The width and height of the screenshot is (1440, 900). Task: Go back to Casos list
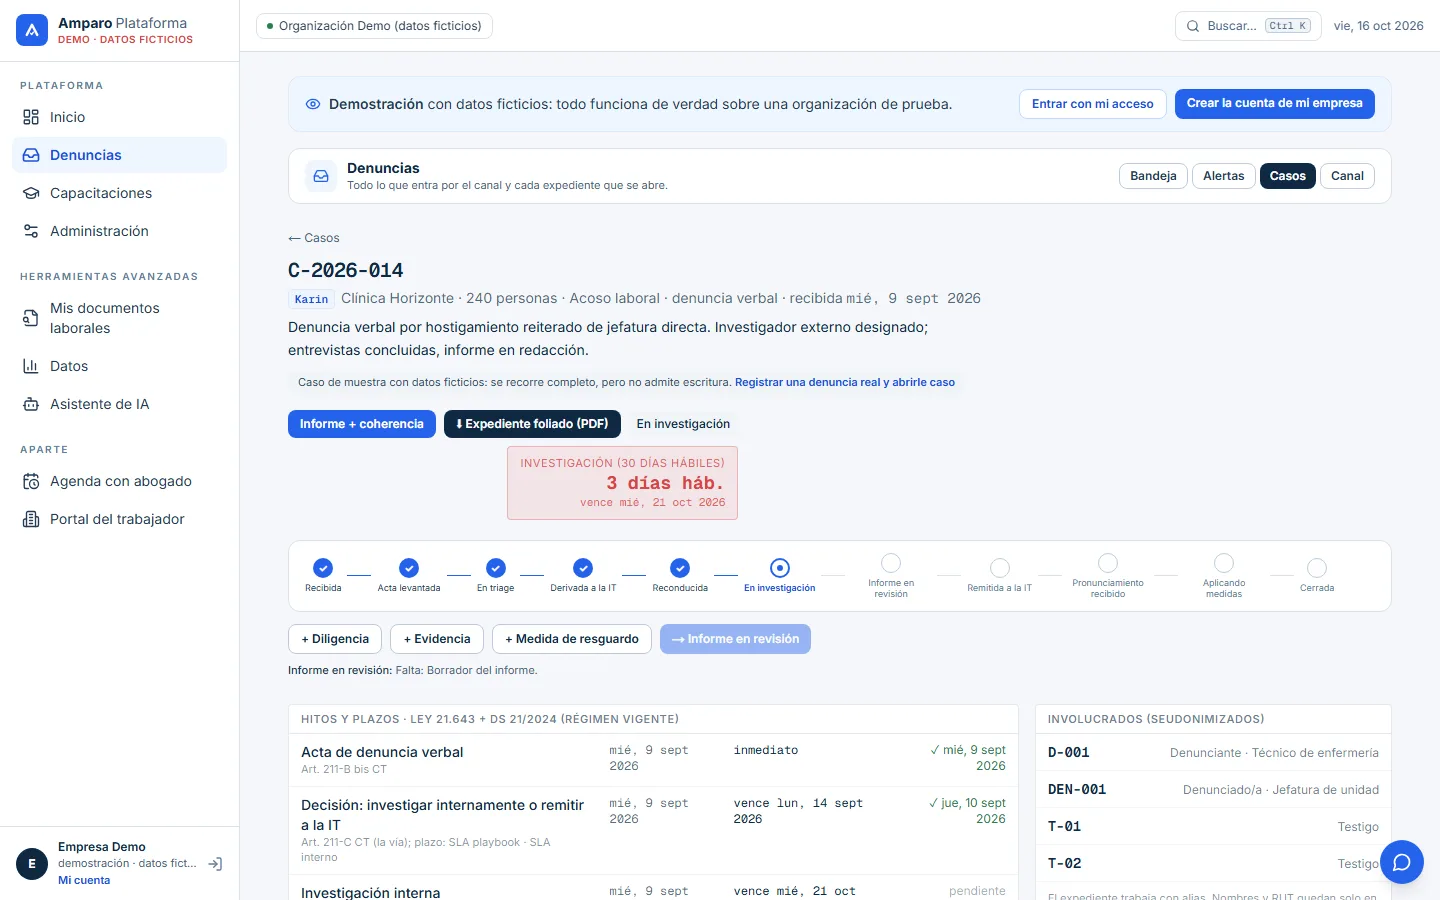[x=314, y=238]
